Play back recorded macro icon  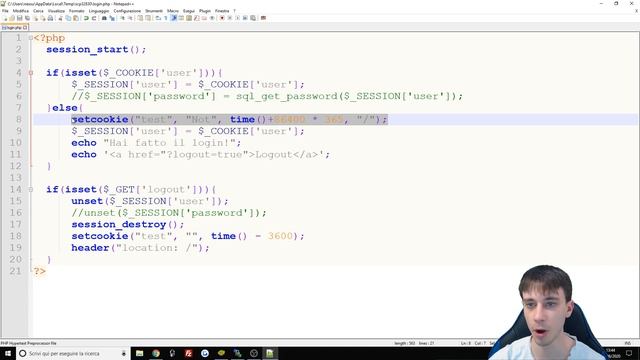point(237,18)
